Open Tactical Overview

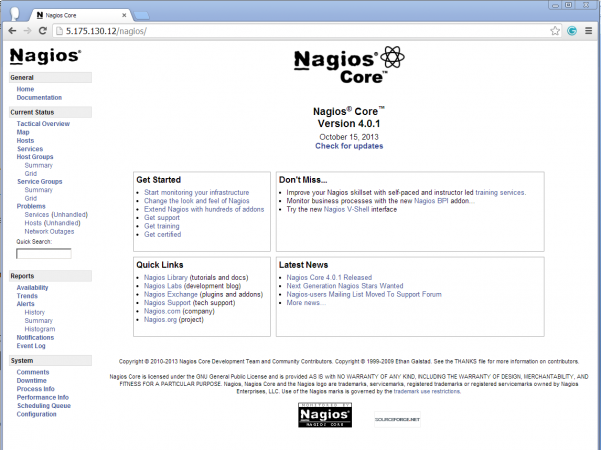[43, 123]
